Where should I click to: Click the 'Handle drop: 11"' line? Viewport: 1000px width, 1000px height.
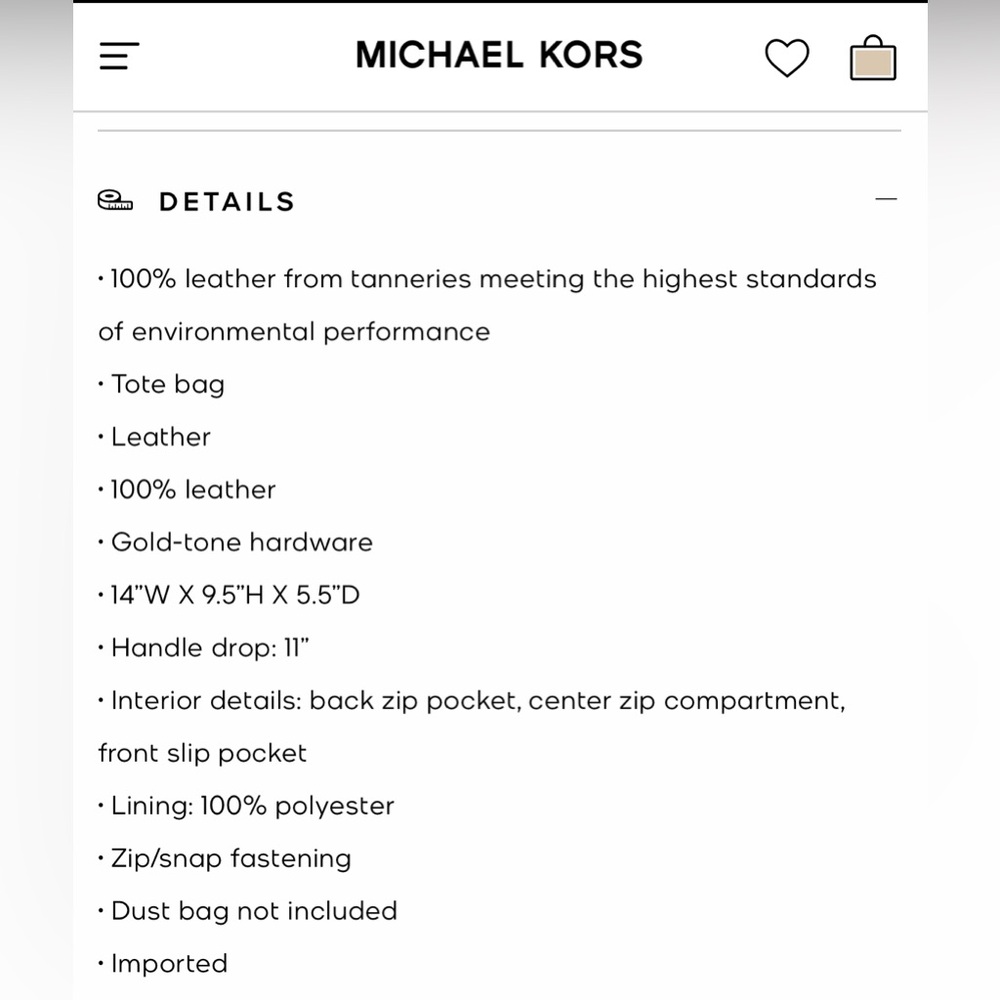pyautogui.click(x=203, y=648)
